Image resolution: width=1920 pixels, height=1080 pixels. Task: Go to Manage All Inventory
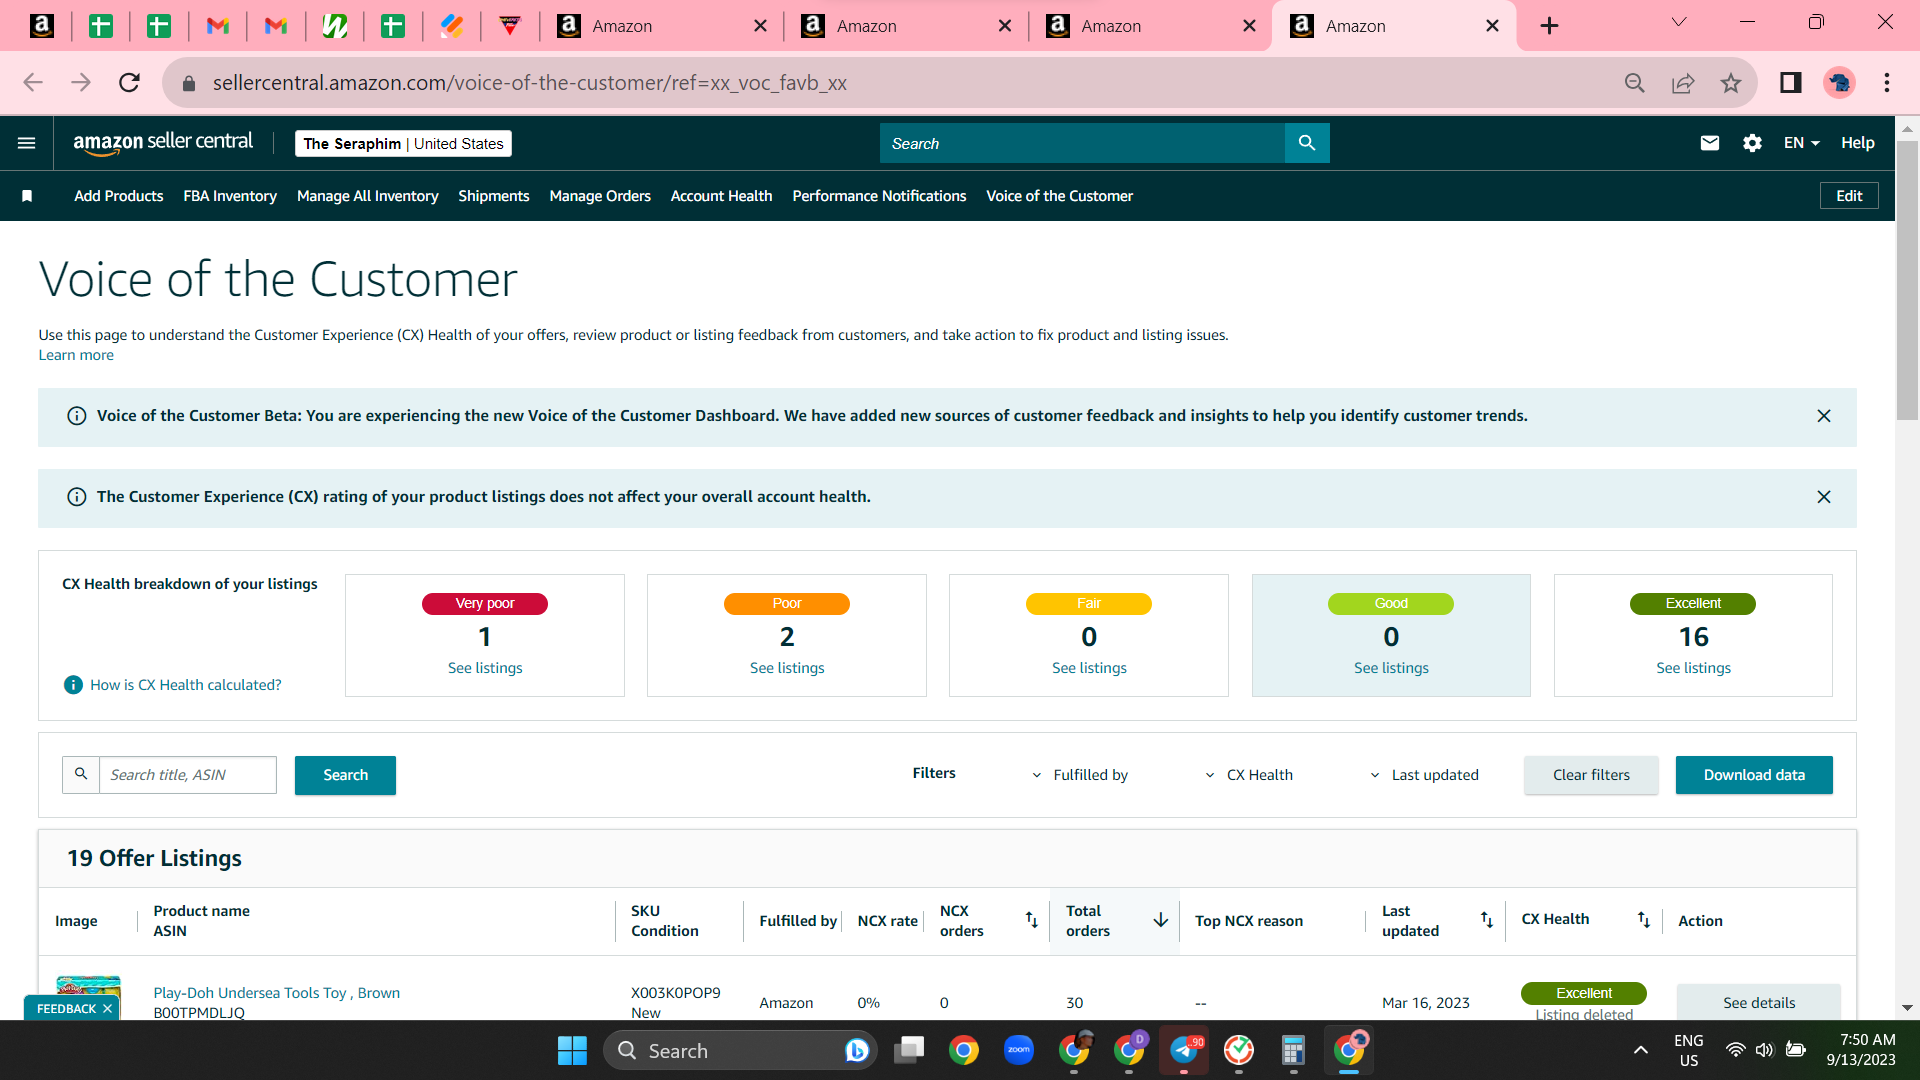tap(368, 196)
